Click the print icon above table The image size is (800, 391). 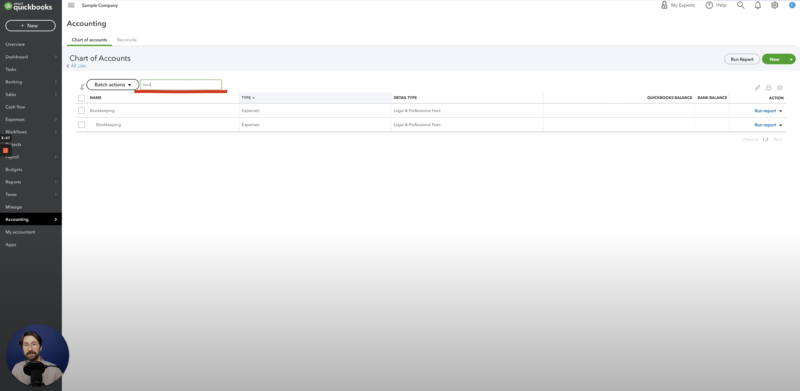pos(768,88)
